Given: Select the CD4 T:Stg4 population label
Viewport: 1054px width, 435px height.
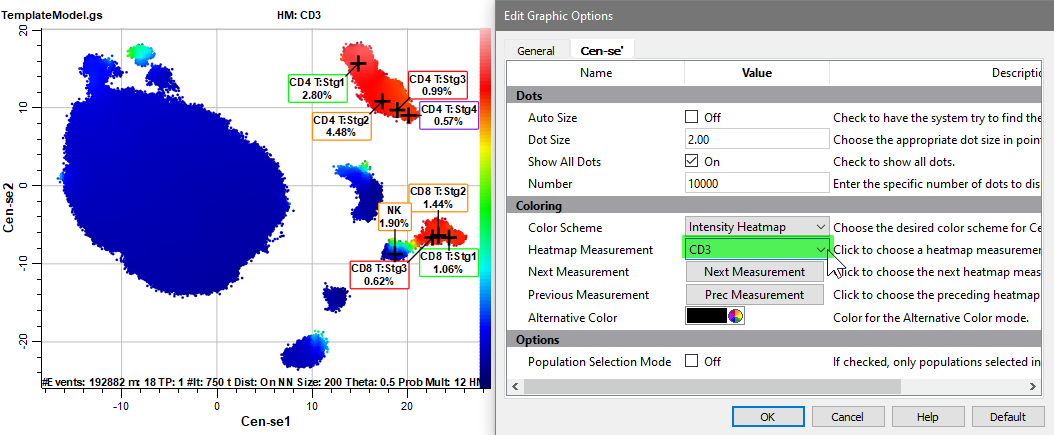Looking at the screenshot, I should click(x=448, y=115).
